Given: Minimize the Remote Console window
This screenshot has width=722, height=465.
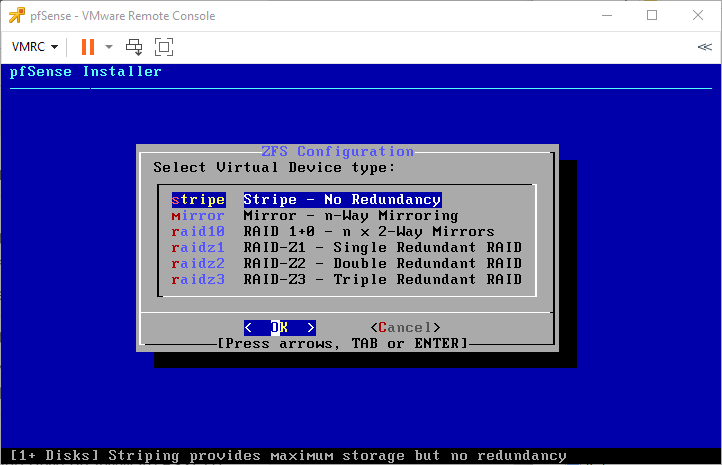Looking at the screenshot, I should [x=605, y=16].
